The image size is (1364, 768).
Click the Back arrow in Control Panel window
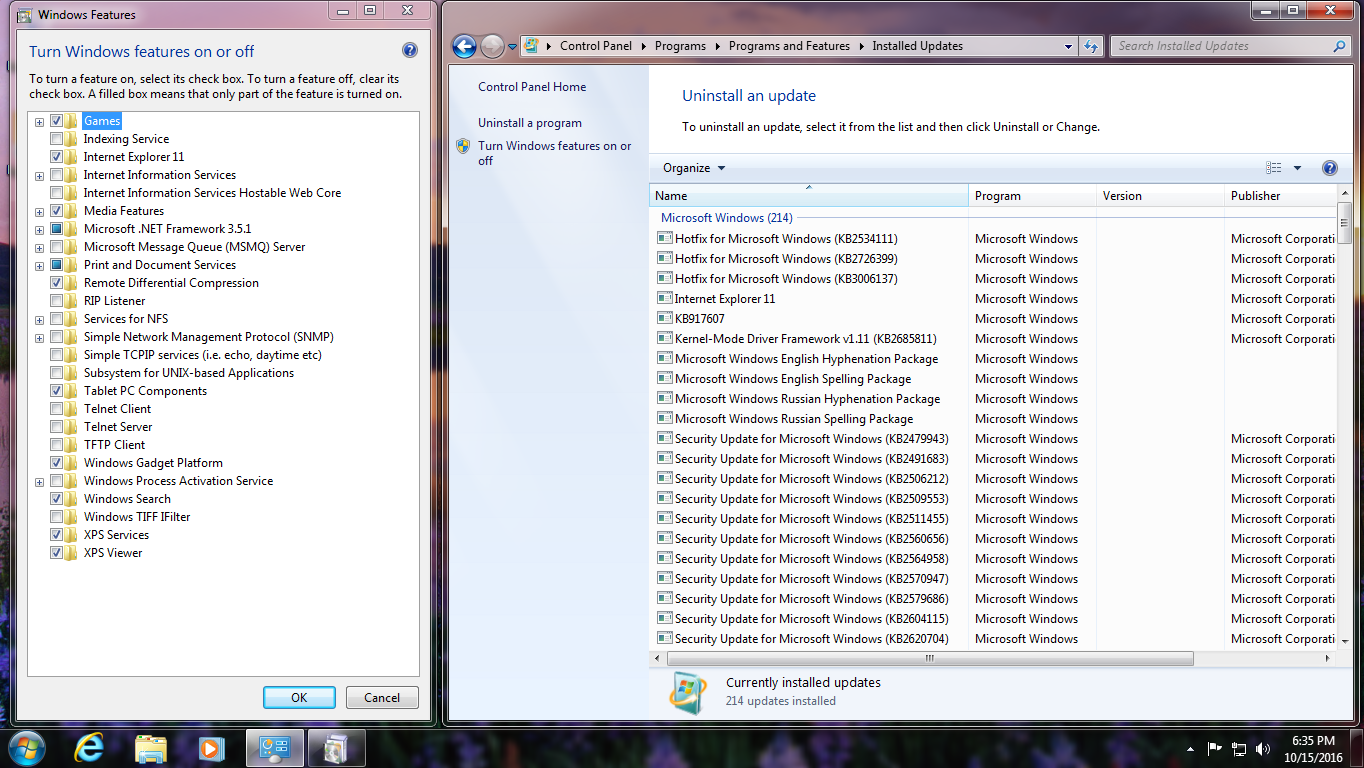pyautogui.click(x=464, y=46)
